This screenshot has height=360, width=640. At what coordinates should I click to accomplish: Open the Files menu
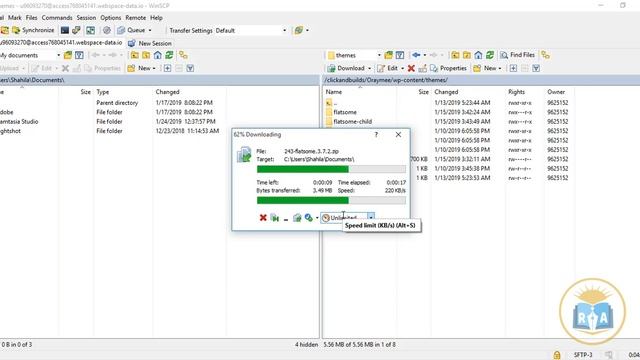tap(31, 18)
